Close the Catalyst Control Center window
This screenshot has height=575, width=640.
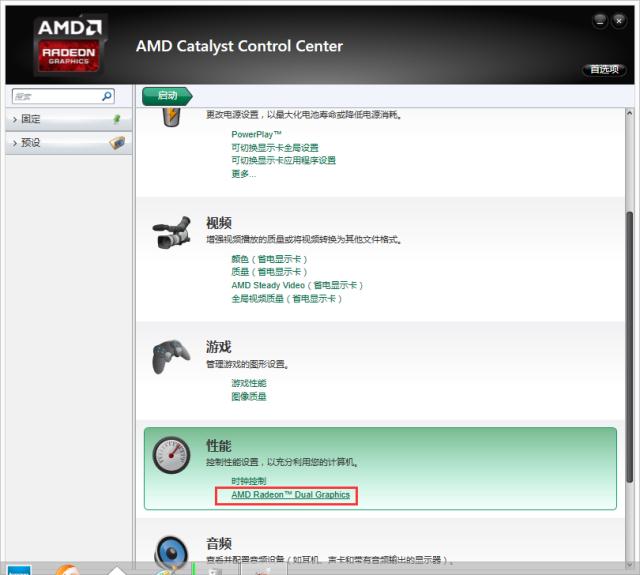tap(619, 21)
